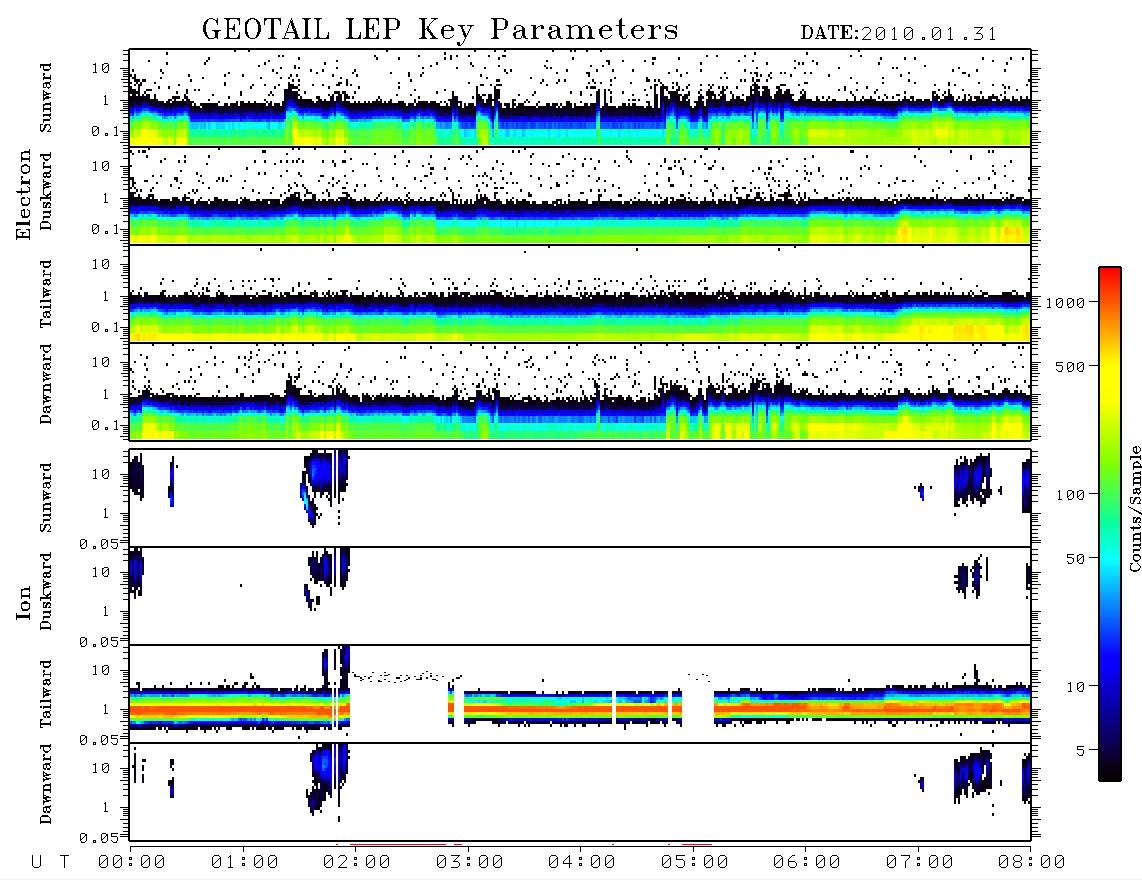Click the vertical Ion group label
This screenshot has width=1142, height=880.
point(24,602)
